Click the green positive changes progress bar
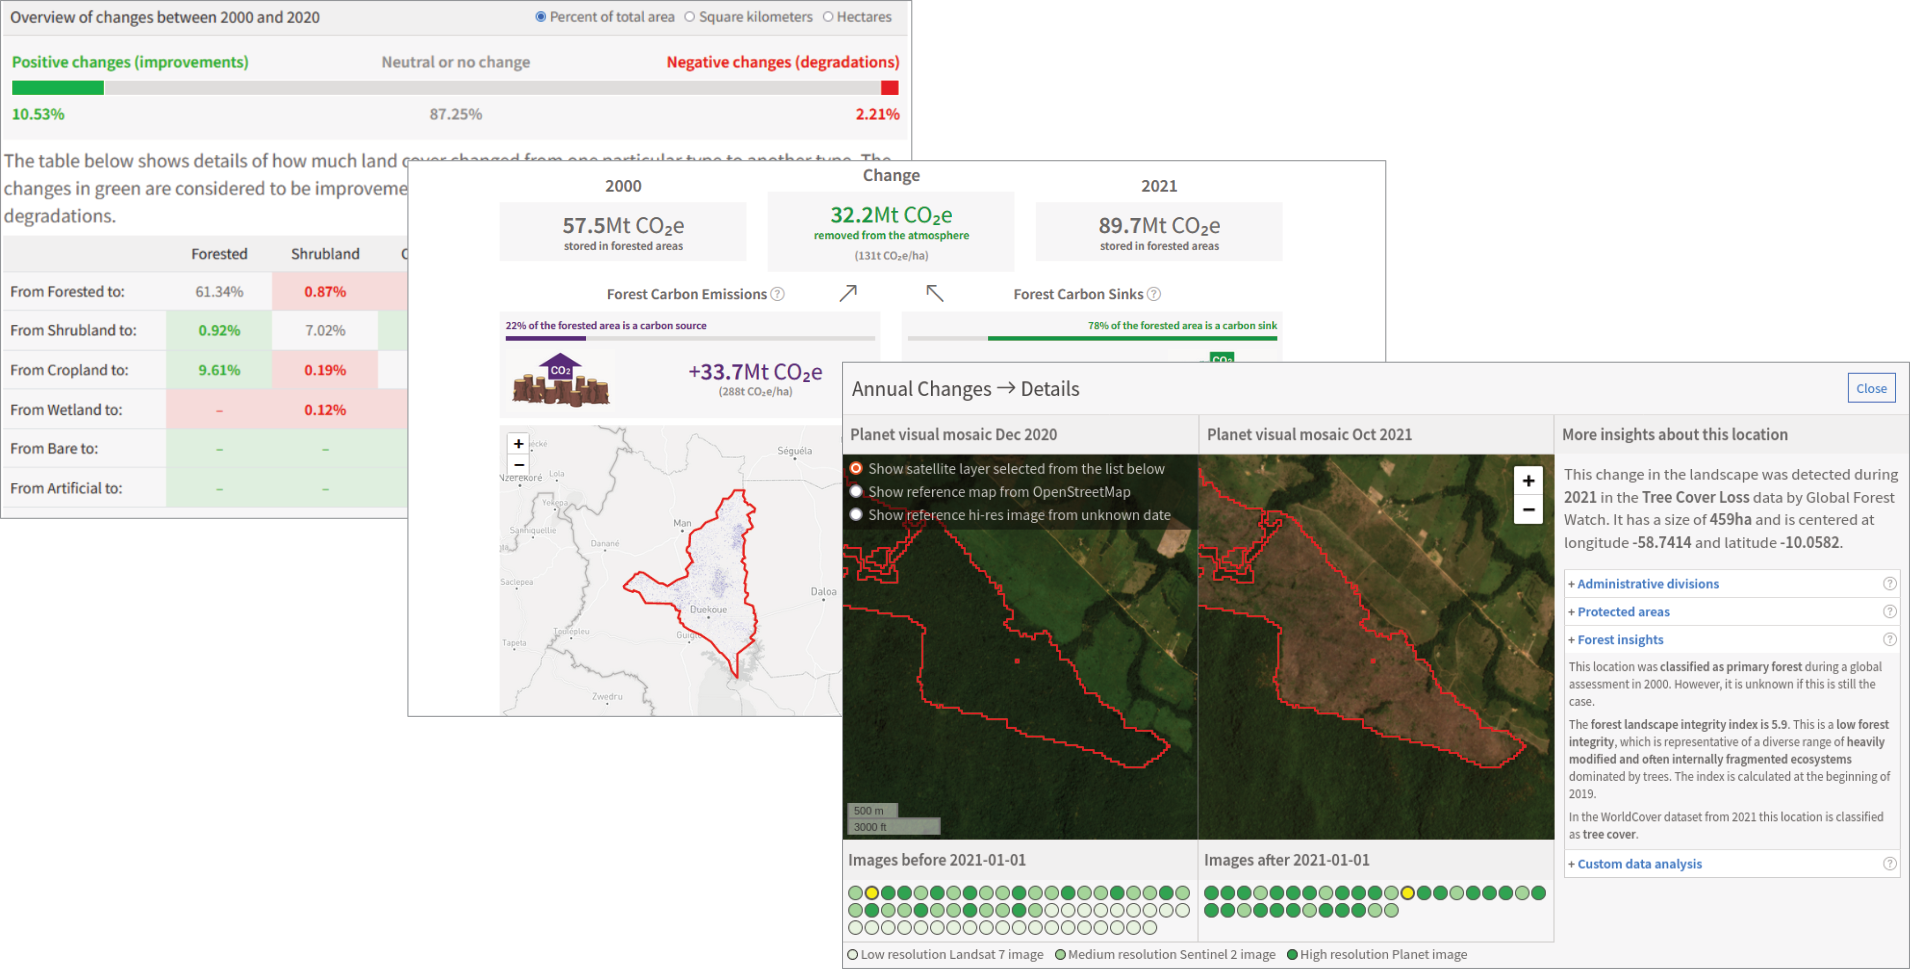 point(57,88)
